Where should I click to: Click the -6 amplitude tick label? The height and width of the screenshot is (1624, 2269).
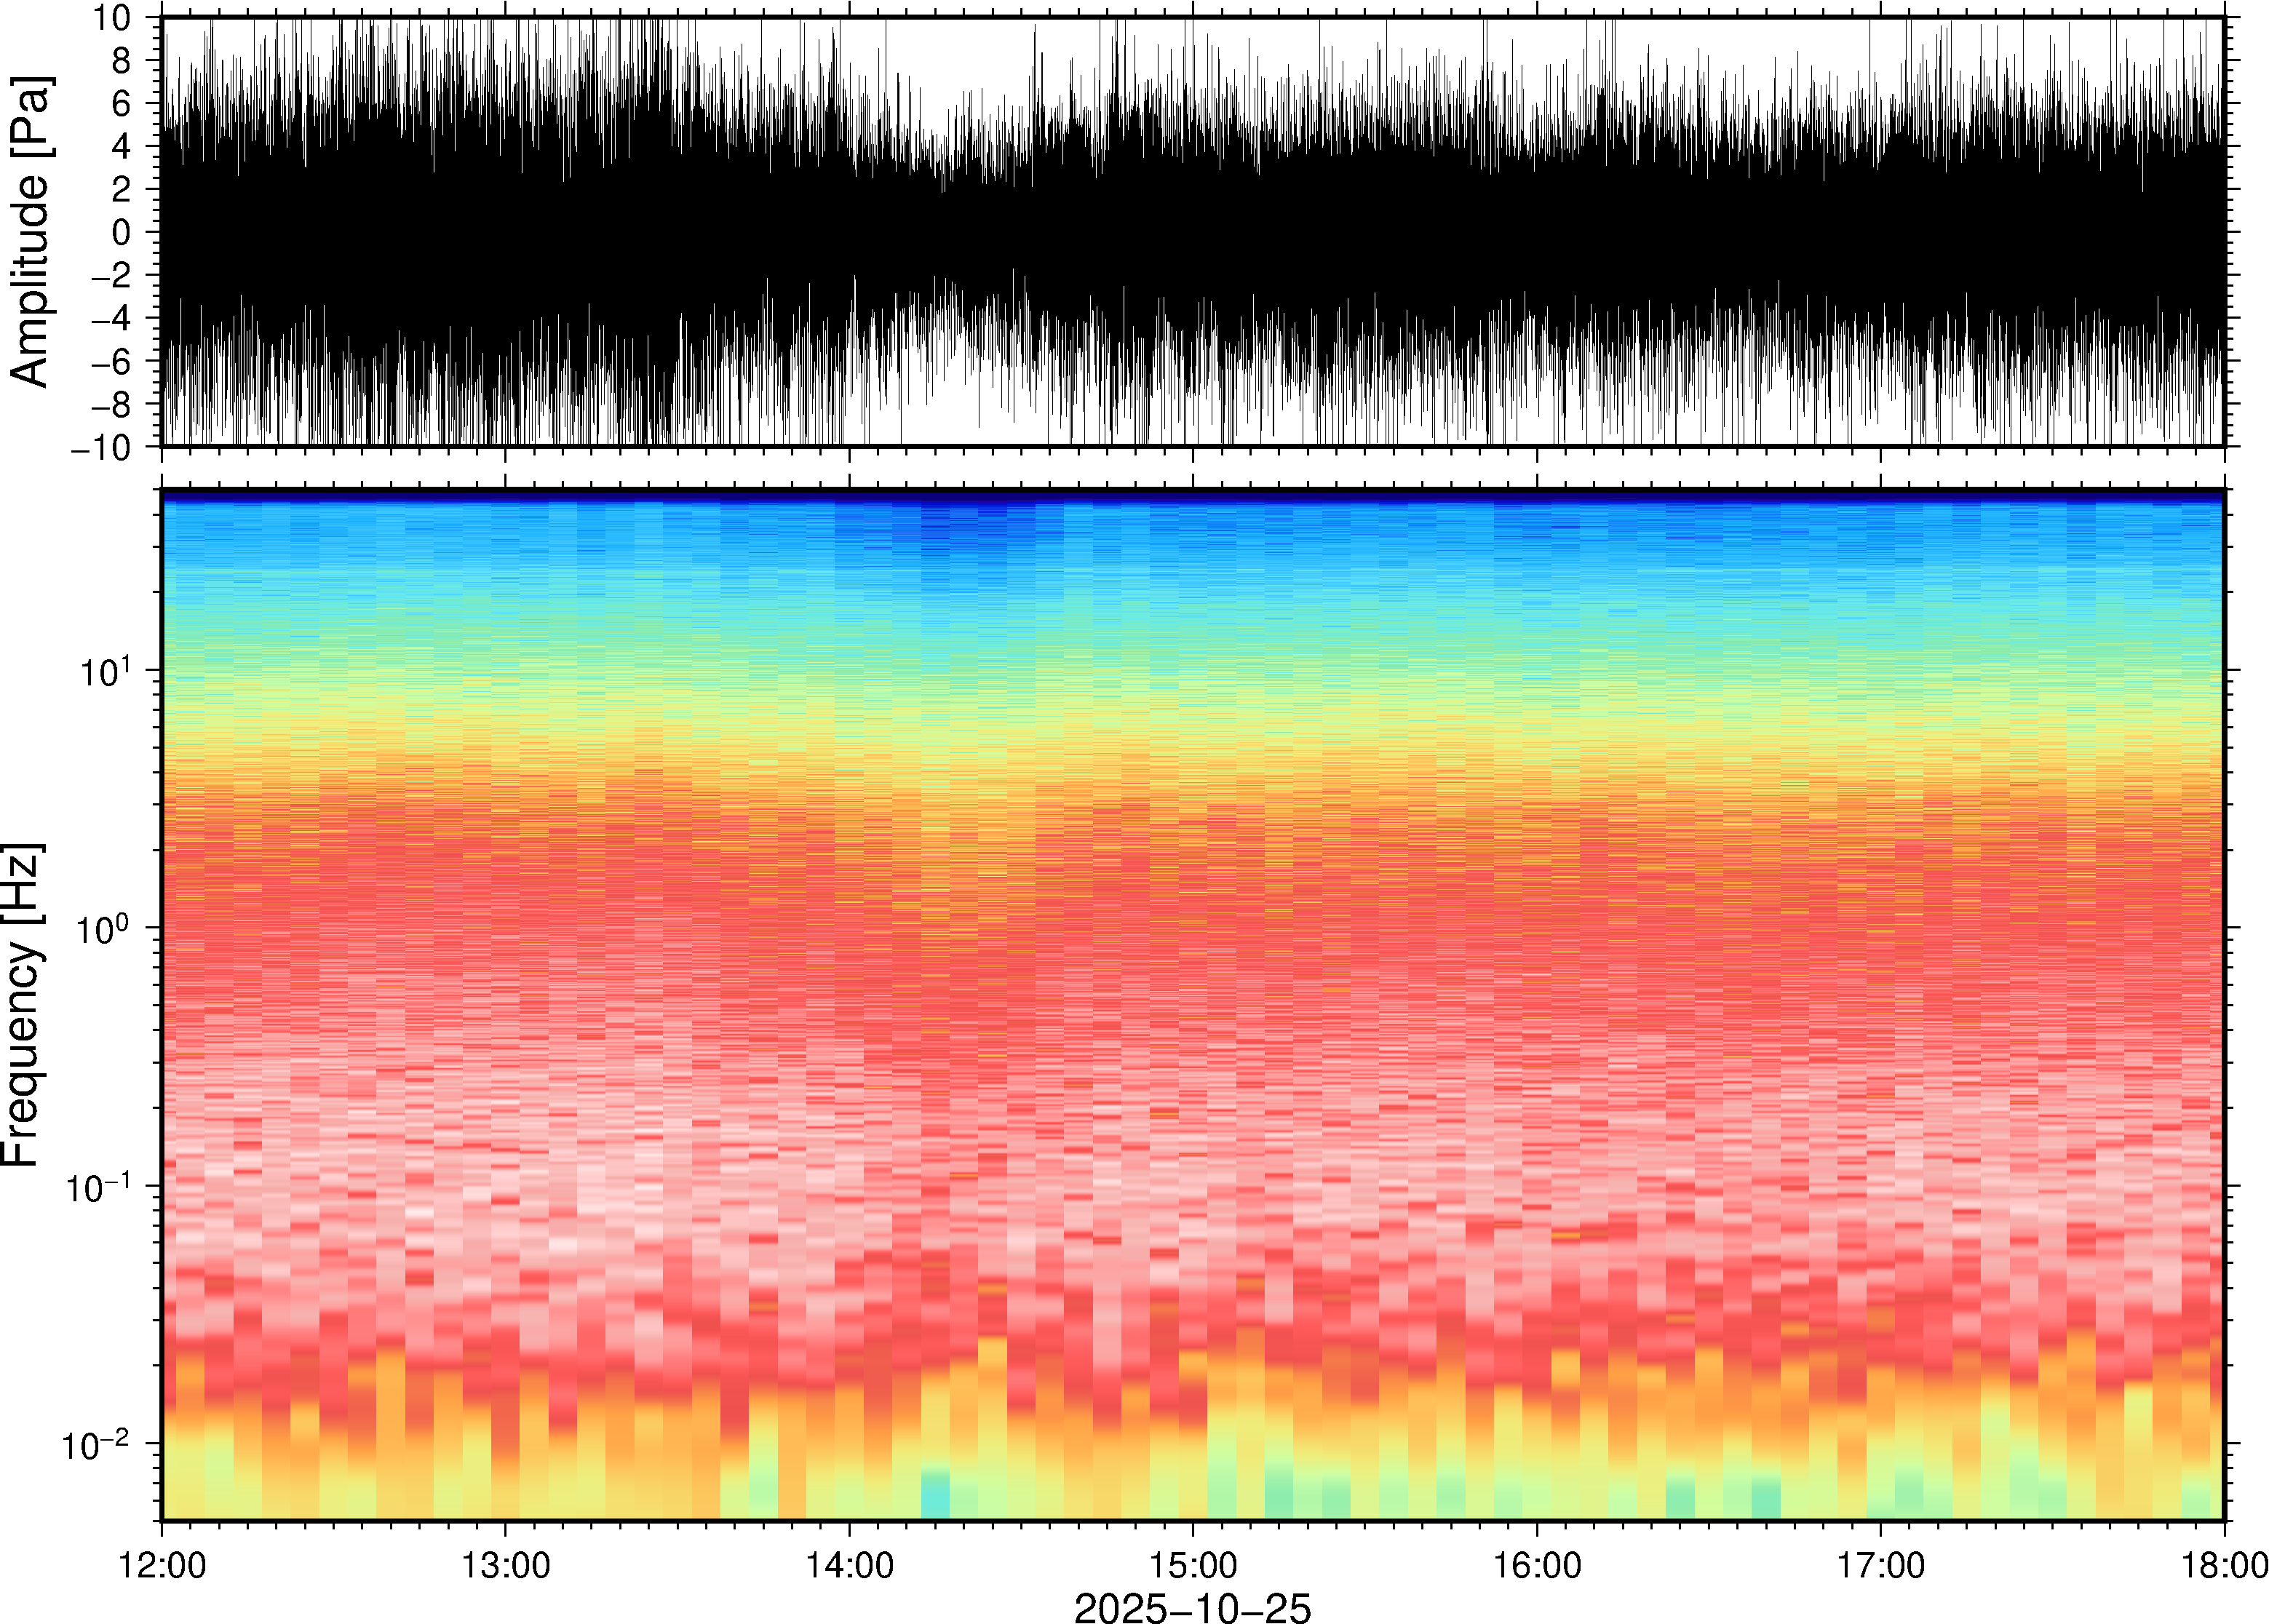110,361
